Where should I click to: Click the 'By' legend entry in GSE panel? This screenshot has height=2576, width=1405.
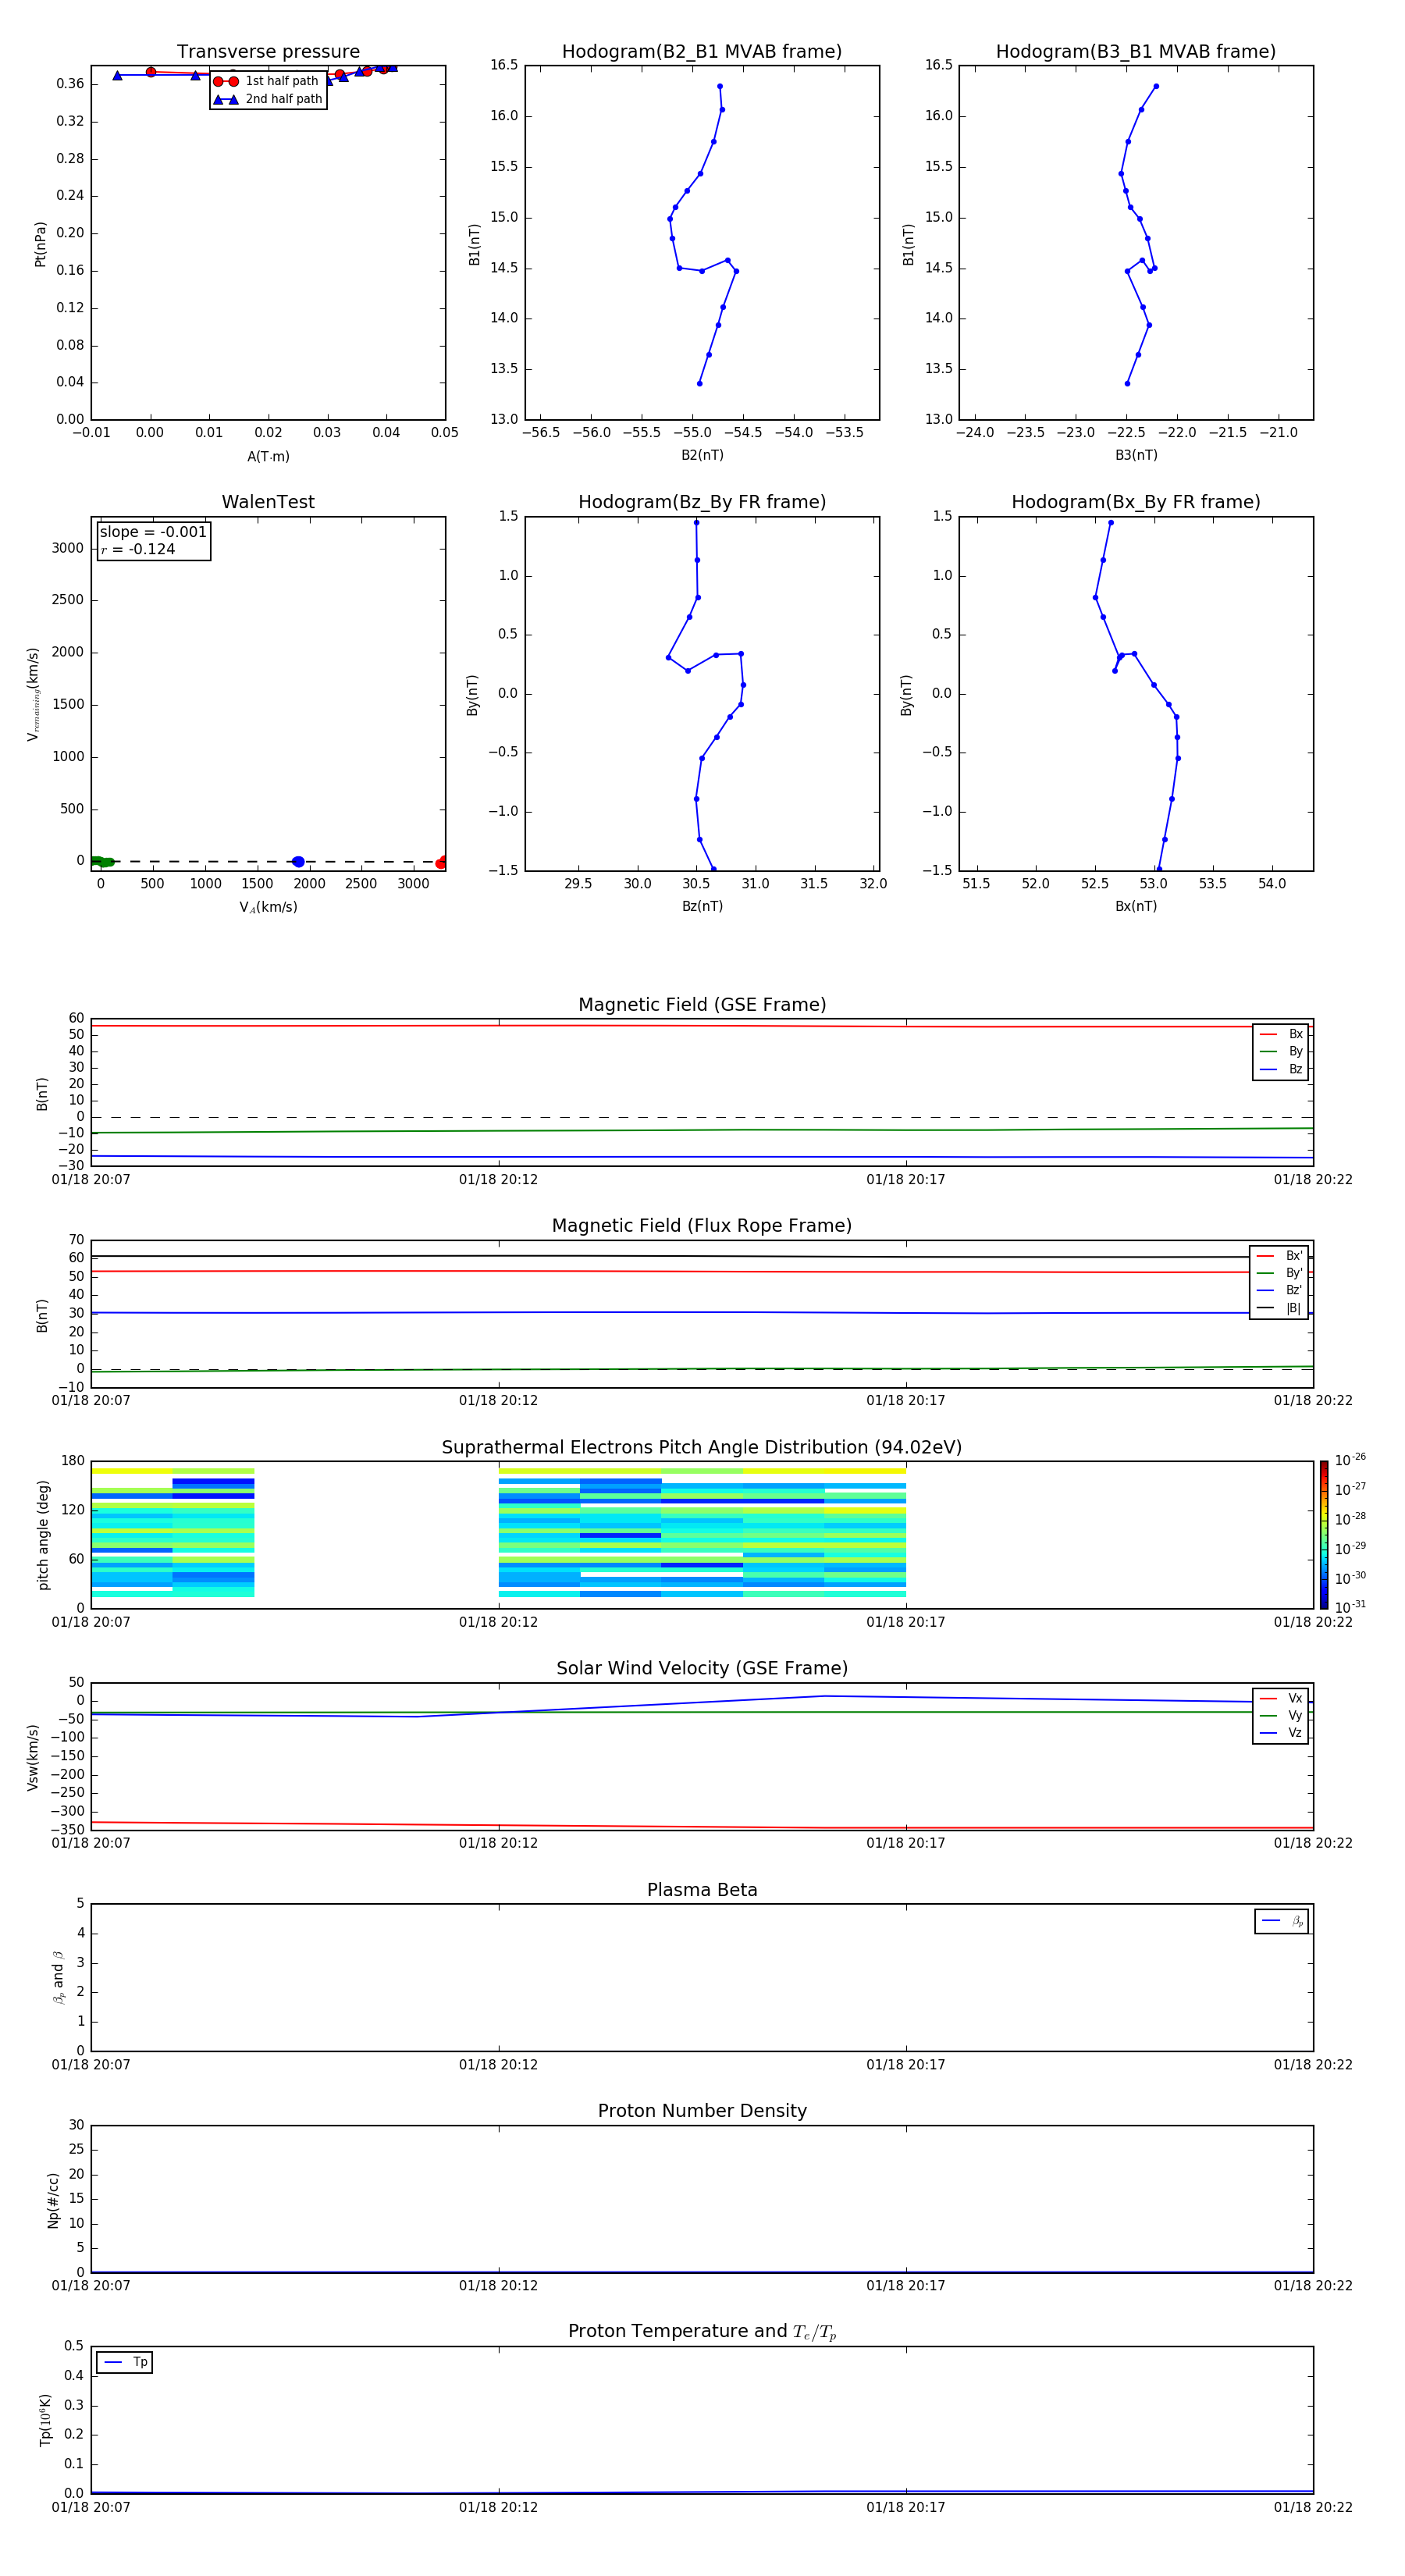coord(1281,1051)
